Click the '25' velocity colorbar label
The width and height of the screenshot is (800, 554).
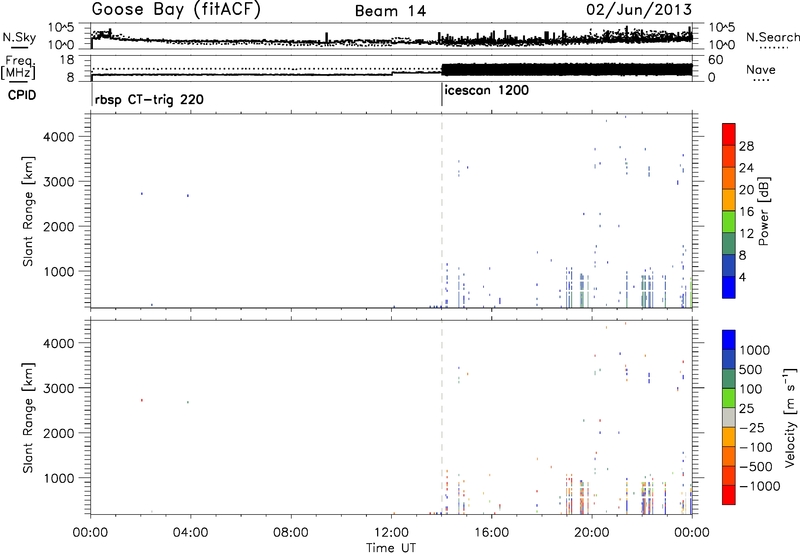pyautogui.click(x=746, y=409)
